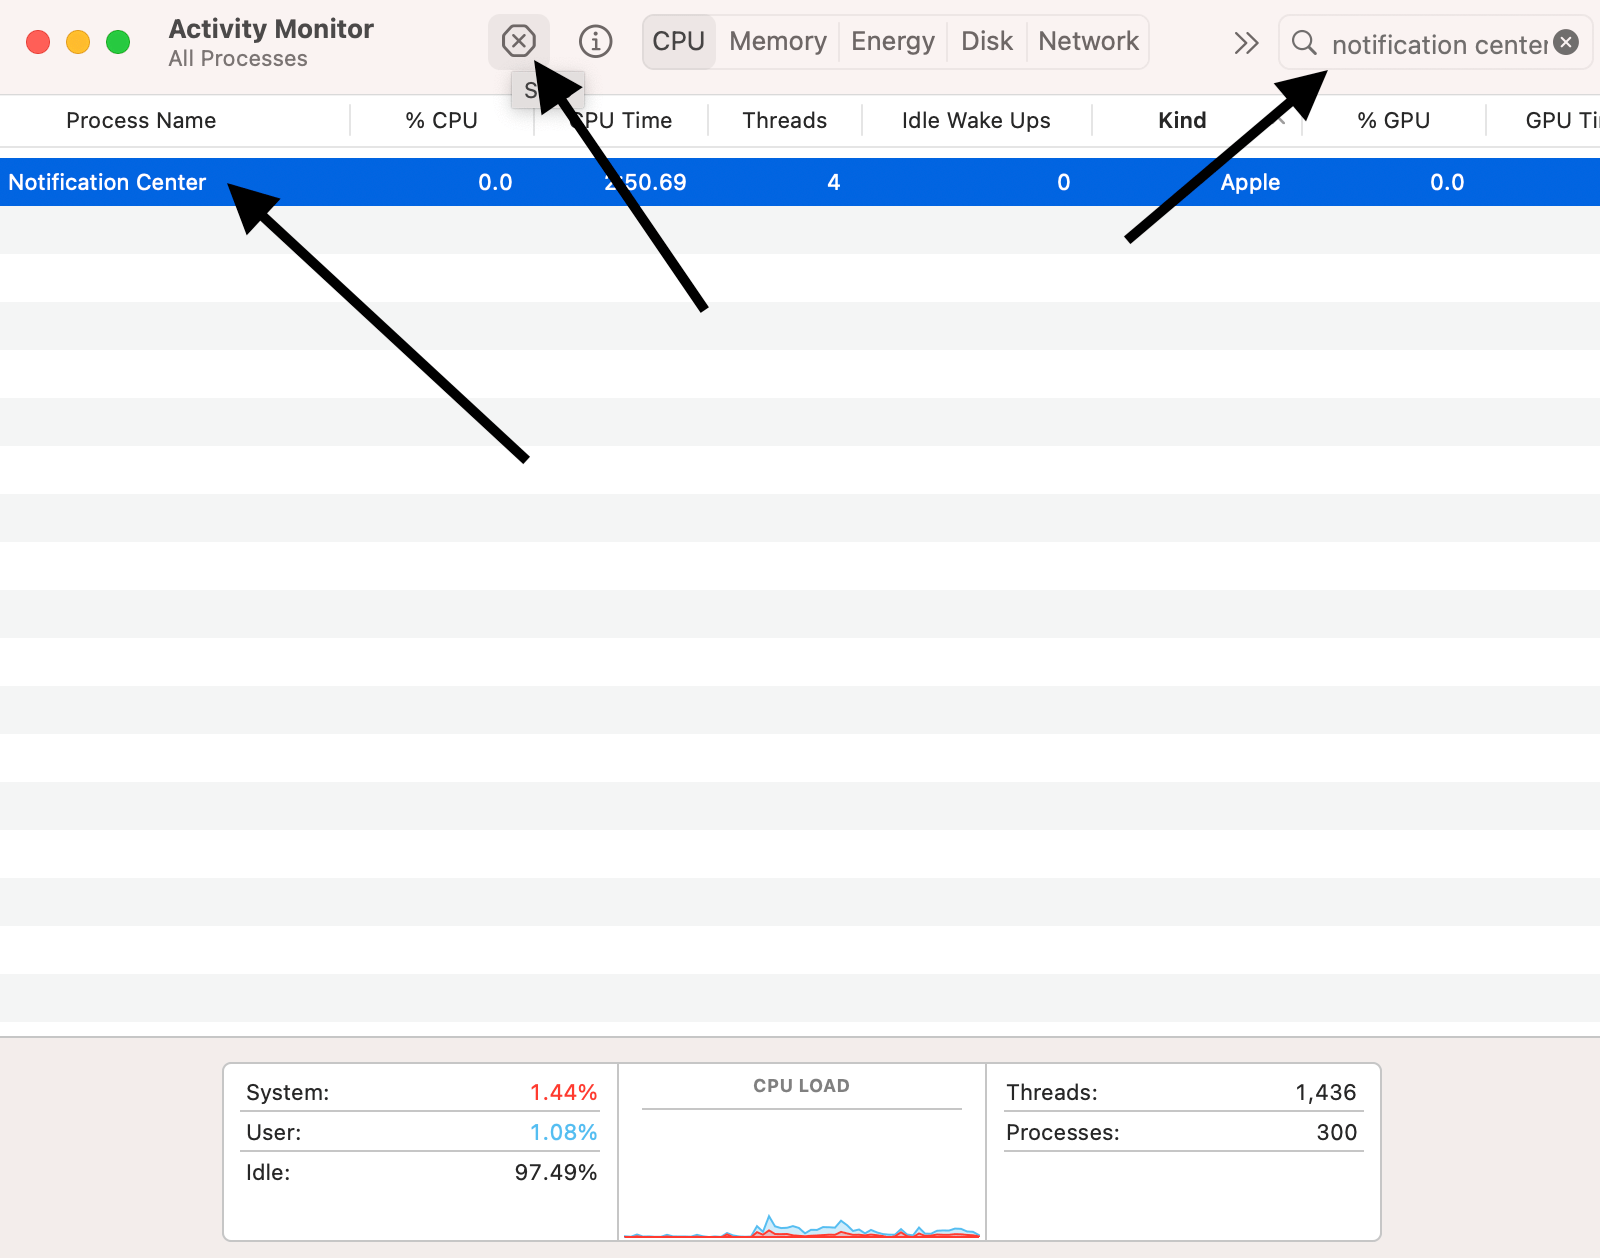Switch to the Memory tab
1600x1258 pixels.
coord(778,41)
